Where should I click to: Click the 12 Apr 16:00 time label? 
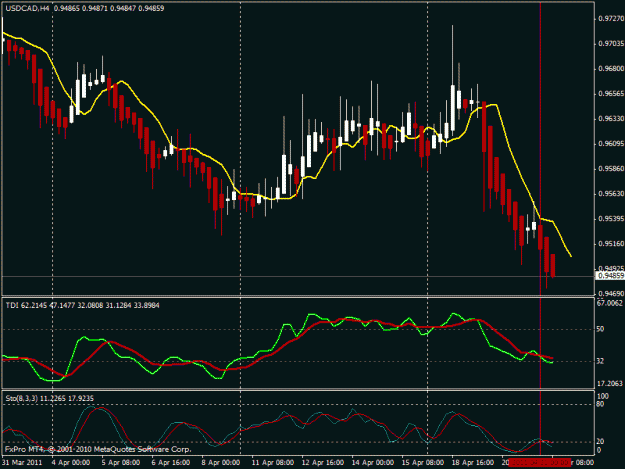(323, 463)
